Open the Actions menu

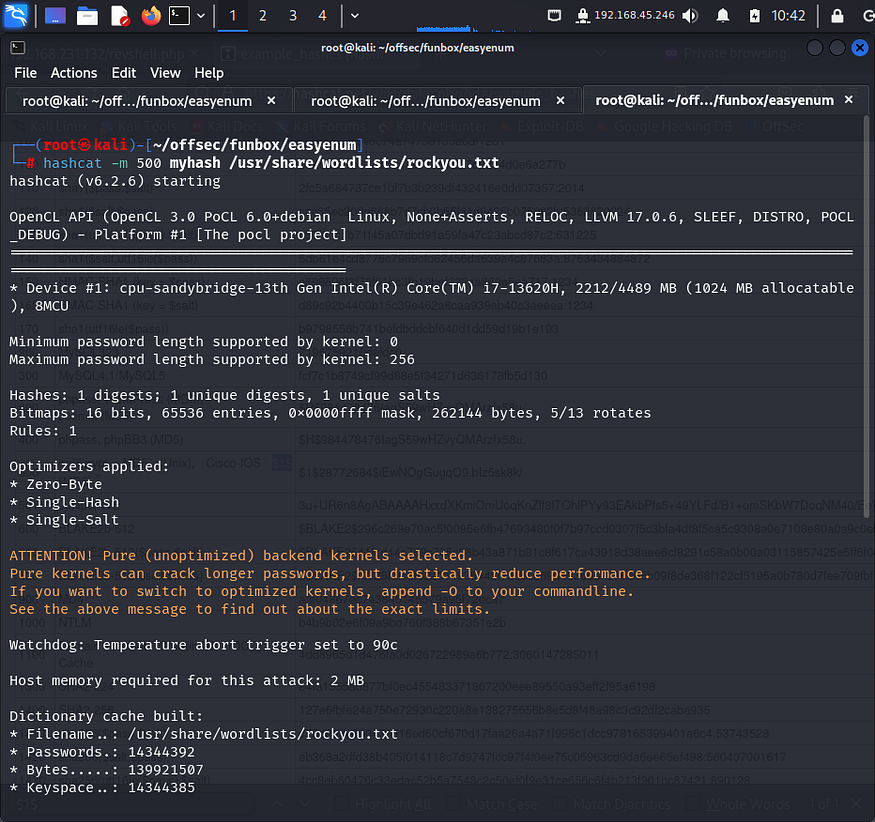pos(74,73)
